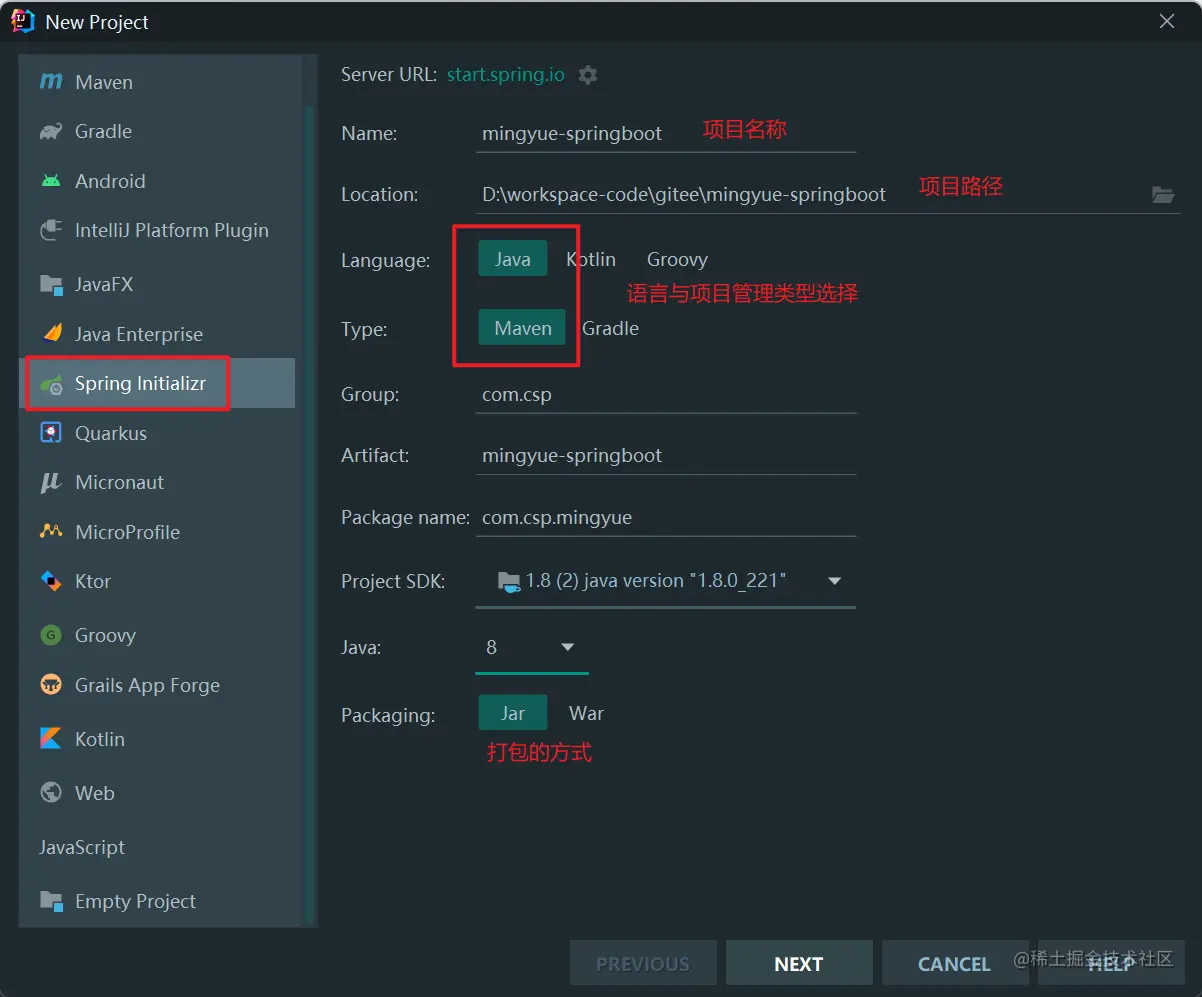Select Groovy as the language
Image resolution: width=1202 pixels, height=997 pixels.
(x=677, y=259)
